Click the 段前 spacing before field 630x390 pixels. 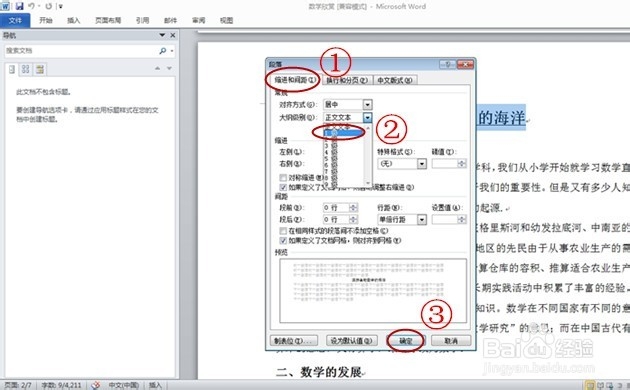(x=336, y=208)
